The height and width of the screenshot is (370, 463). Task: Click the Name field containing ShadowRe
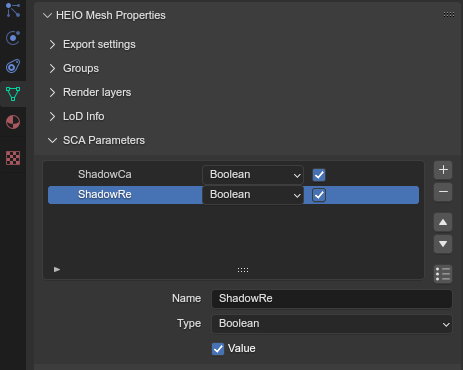tap(332, 298)
